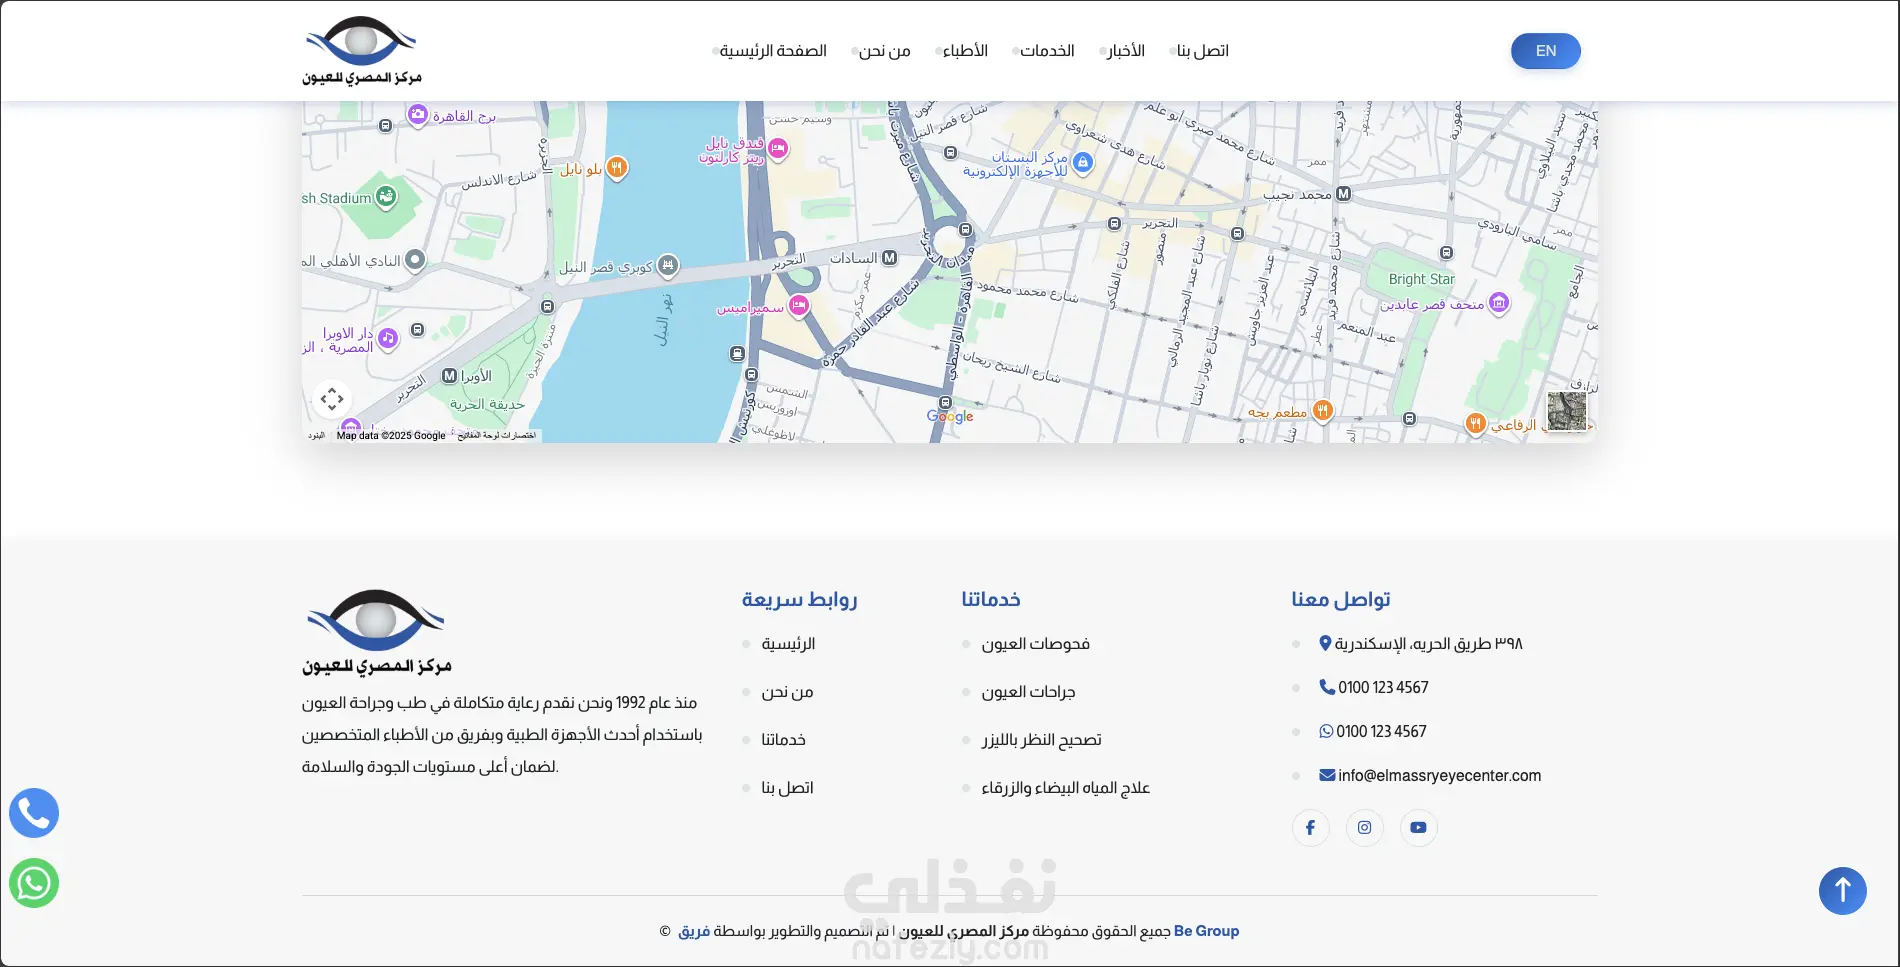Click the WhatsApp number in footer contacts
This screenshot has width=1900, height=967.
(1372, 732)
